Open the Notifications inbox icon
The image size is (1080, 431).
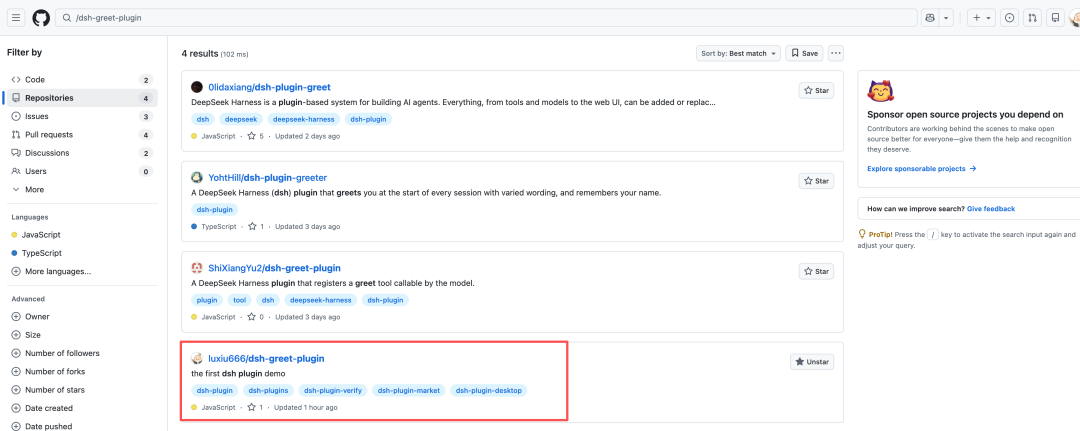pos(1055,18)
